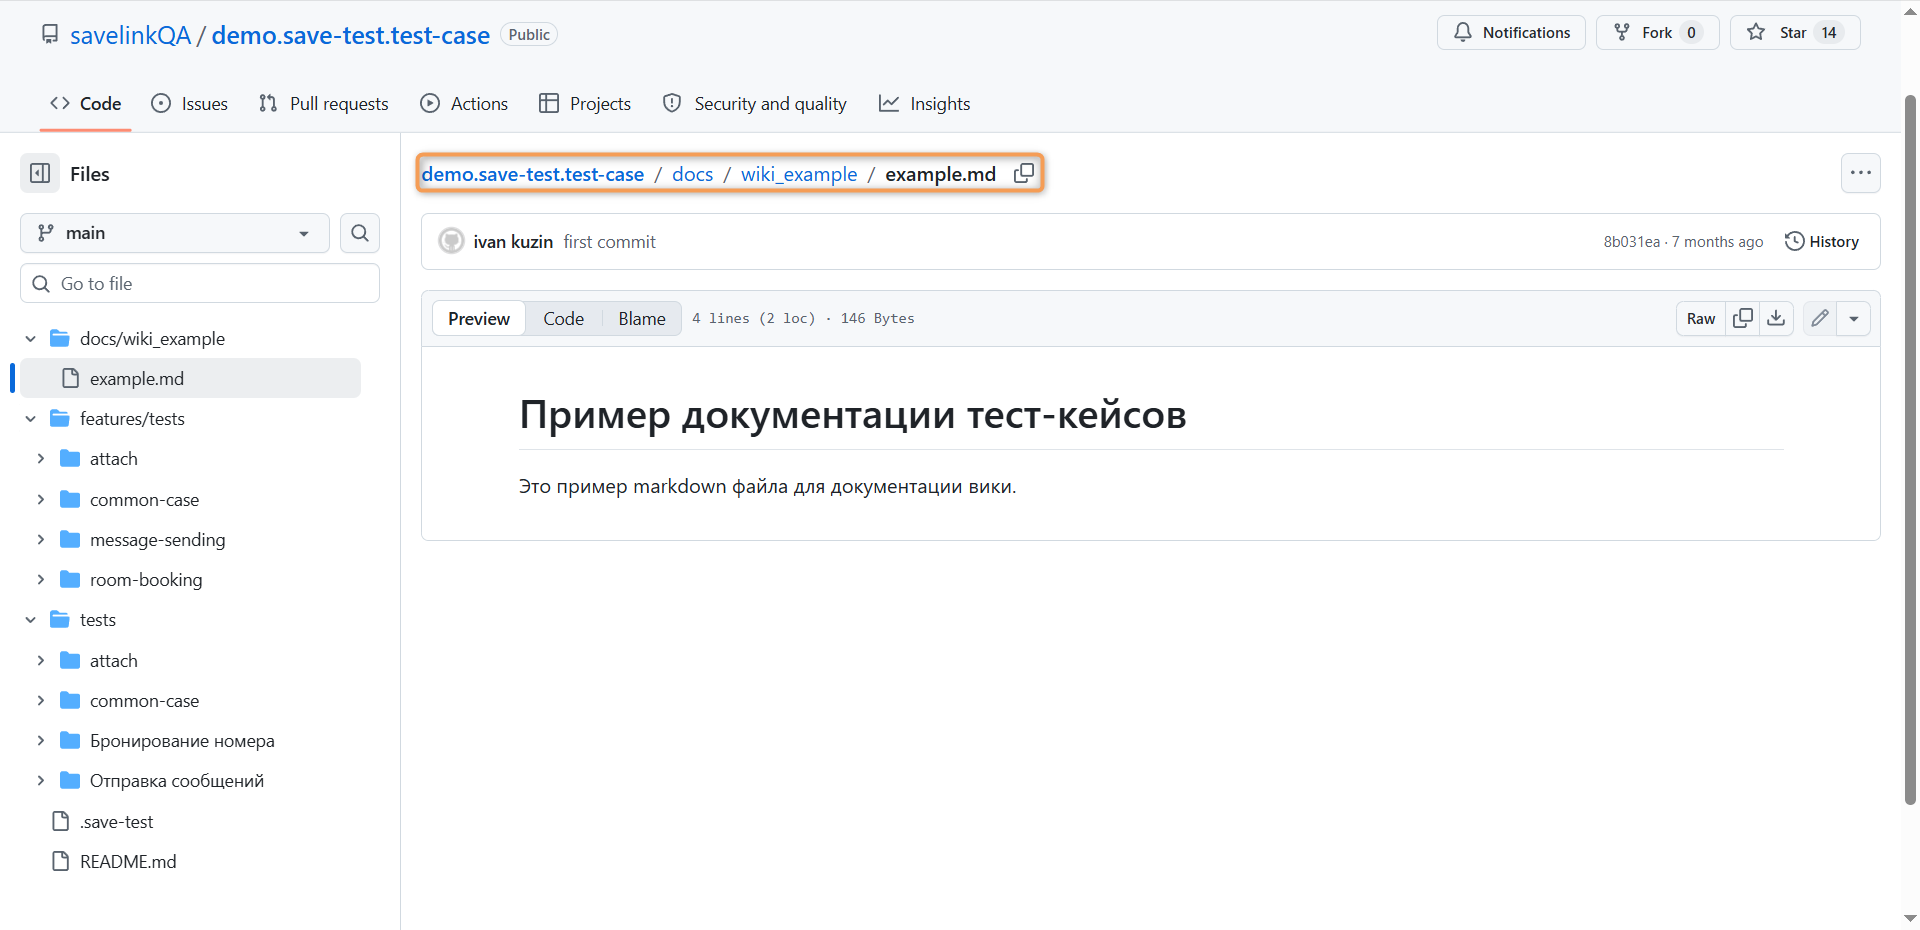The width and height of the screenshot is (1920, 930).
Task: Collapse the docs/wiki_example folder
Action: [x=30, y=339]
